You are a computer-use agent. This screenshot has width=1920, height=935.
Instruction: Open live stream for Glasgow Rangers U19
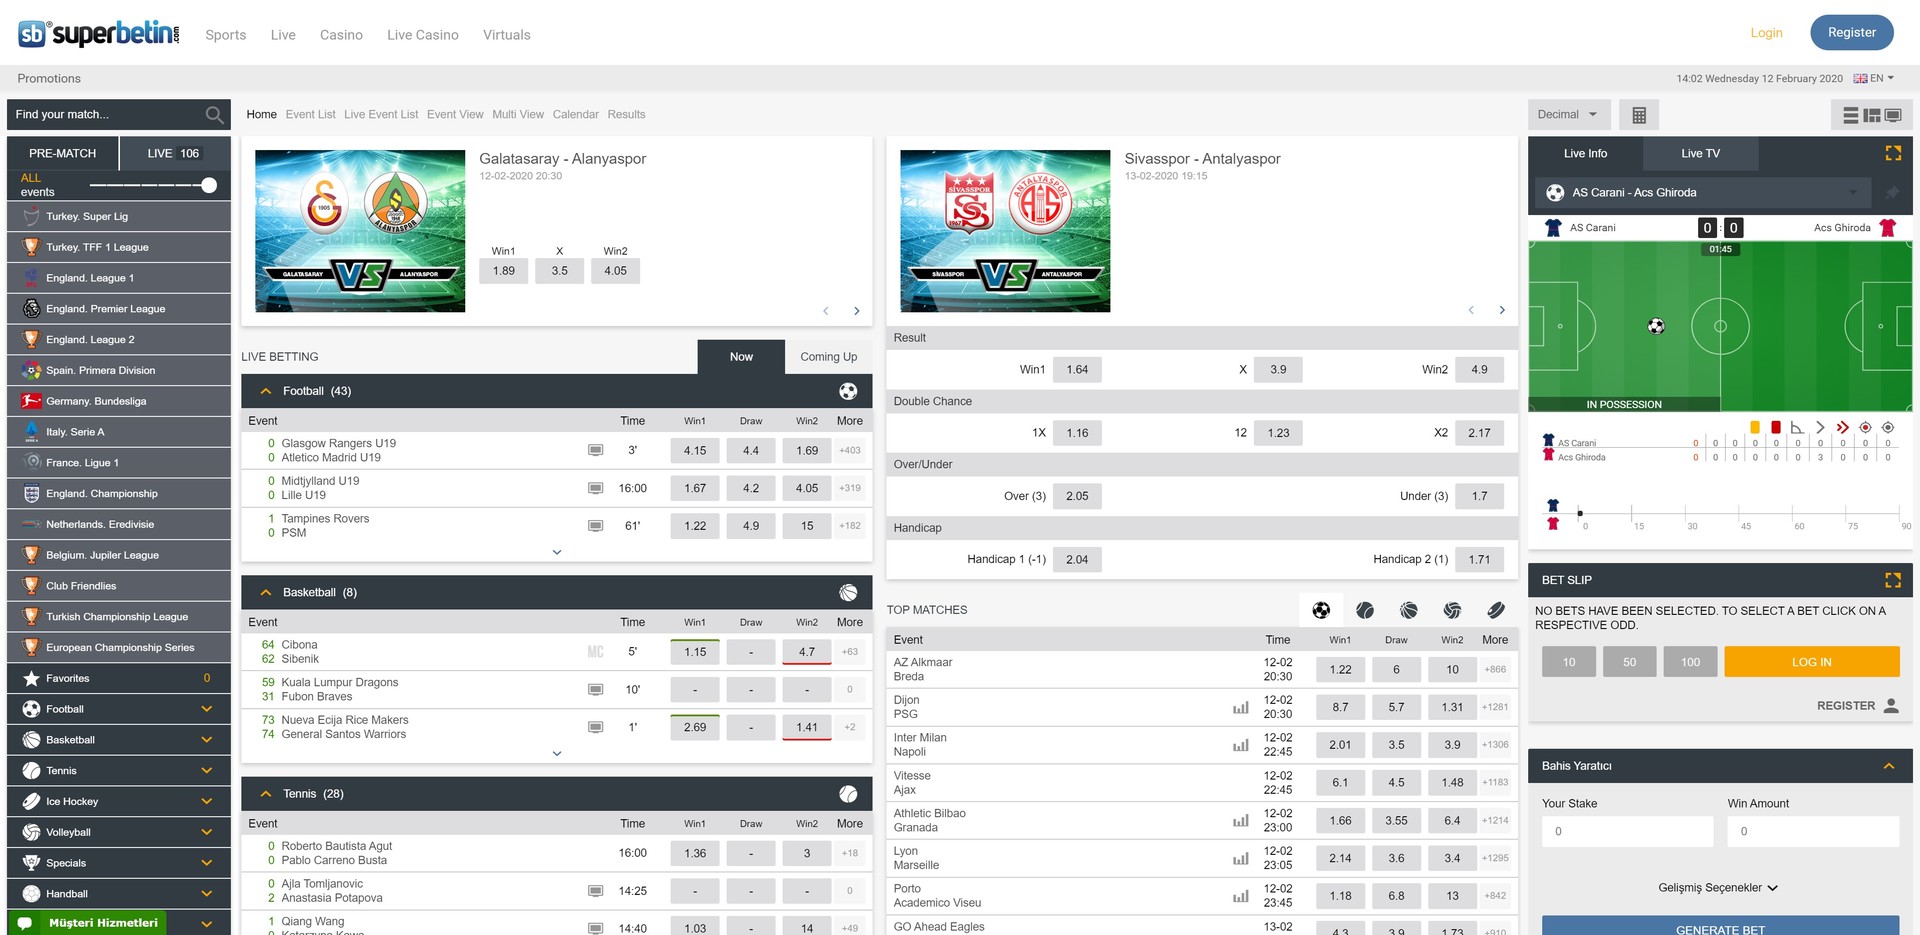(595, 450)
